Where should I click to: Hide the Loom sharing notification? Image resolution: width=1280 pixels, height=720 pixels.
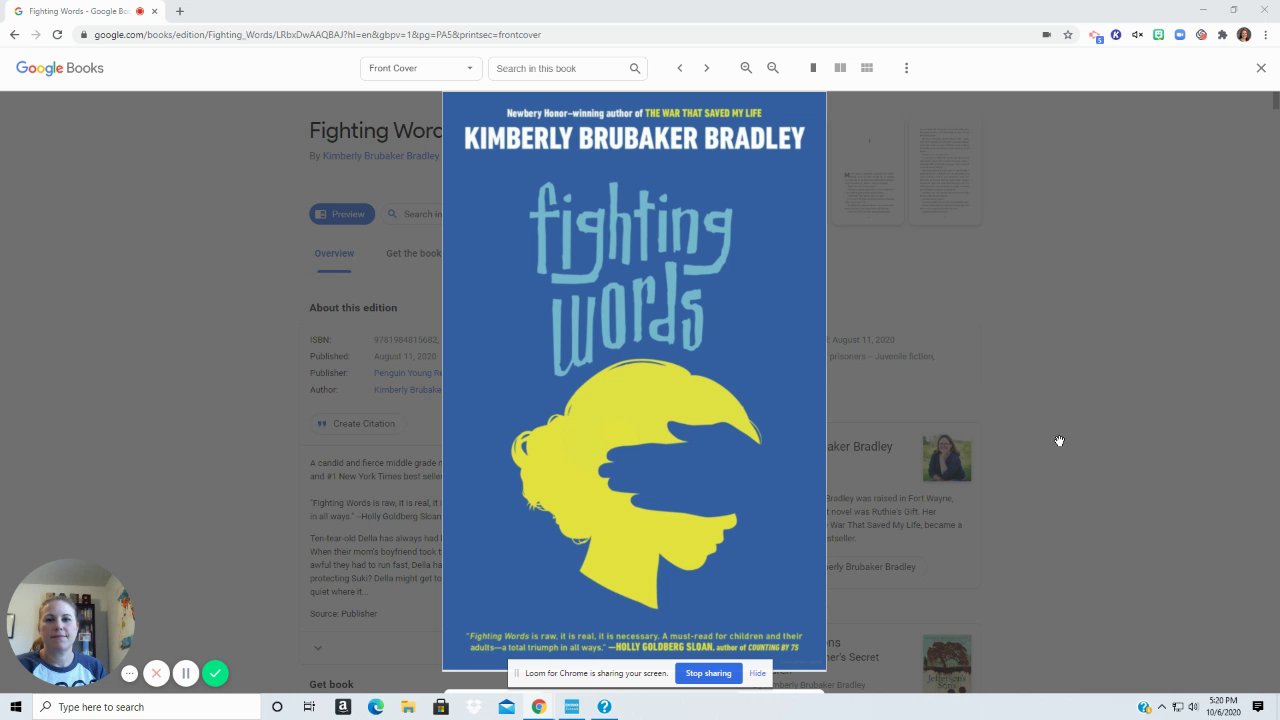(757, 673)
